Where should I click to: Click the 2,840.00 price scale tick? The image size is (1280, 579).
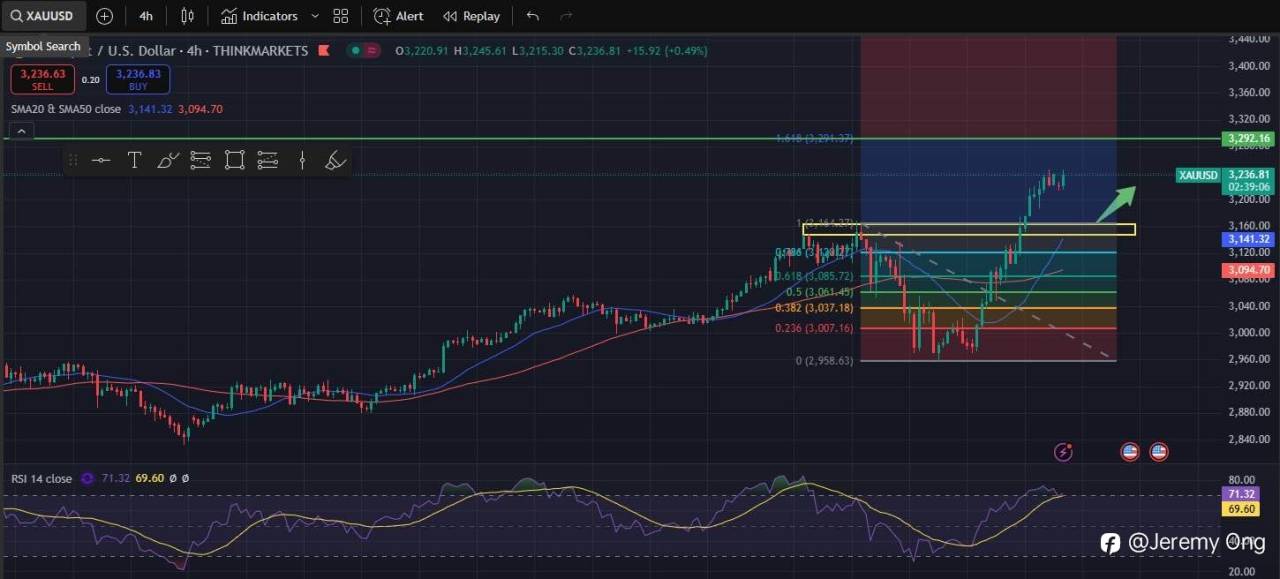[x=1248, y=439]
